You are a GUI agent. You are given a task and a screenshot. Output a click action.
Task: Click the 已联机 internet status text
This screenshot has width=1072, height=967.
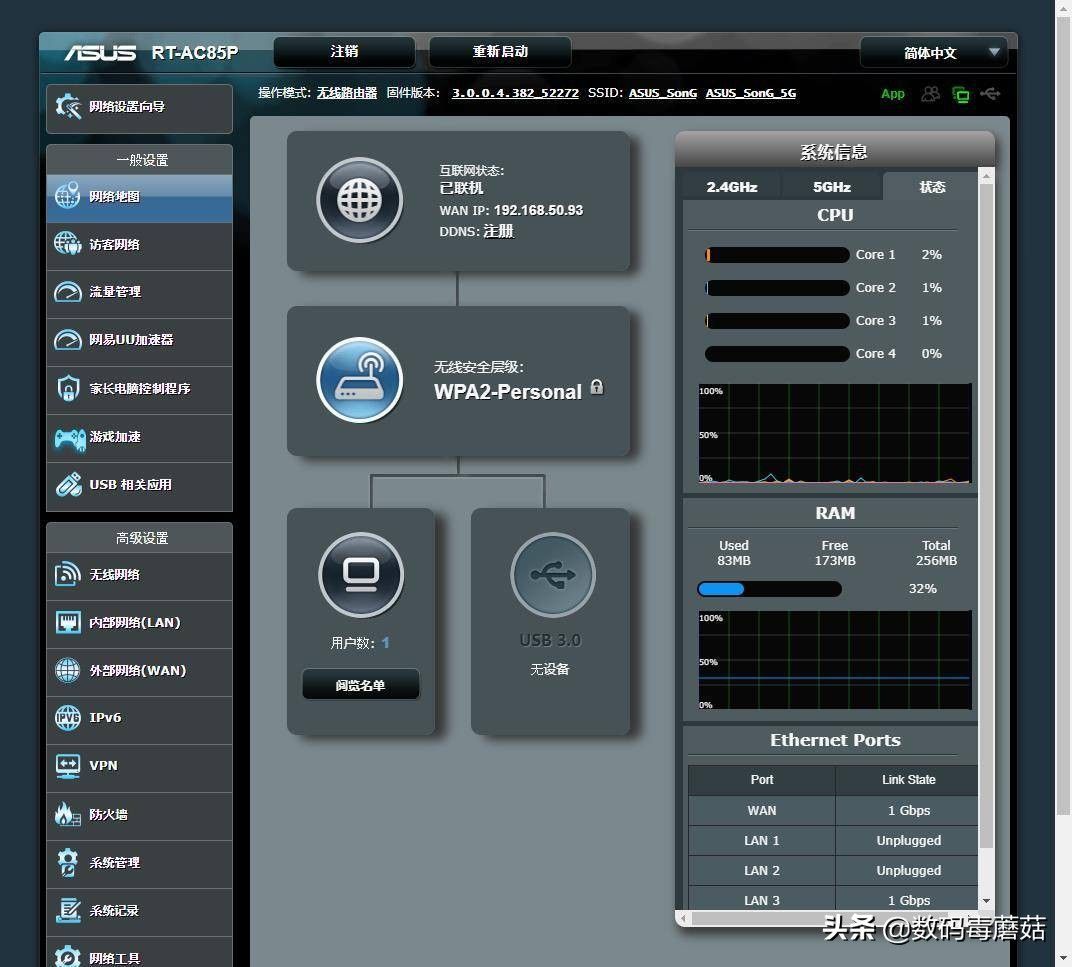tap(461, 188)
